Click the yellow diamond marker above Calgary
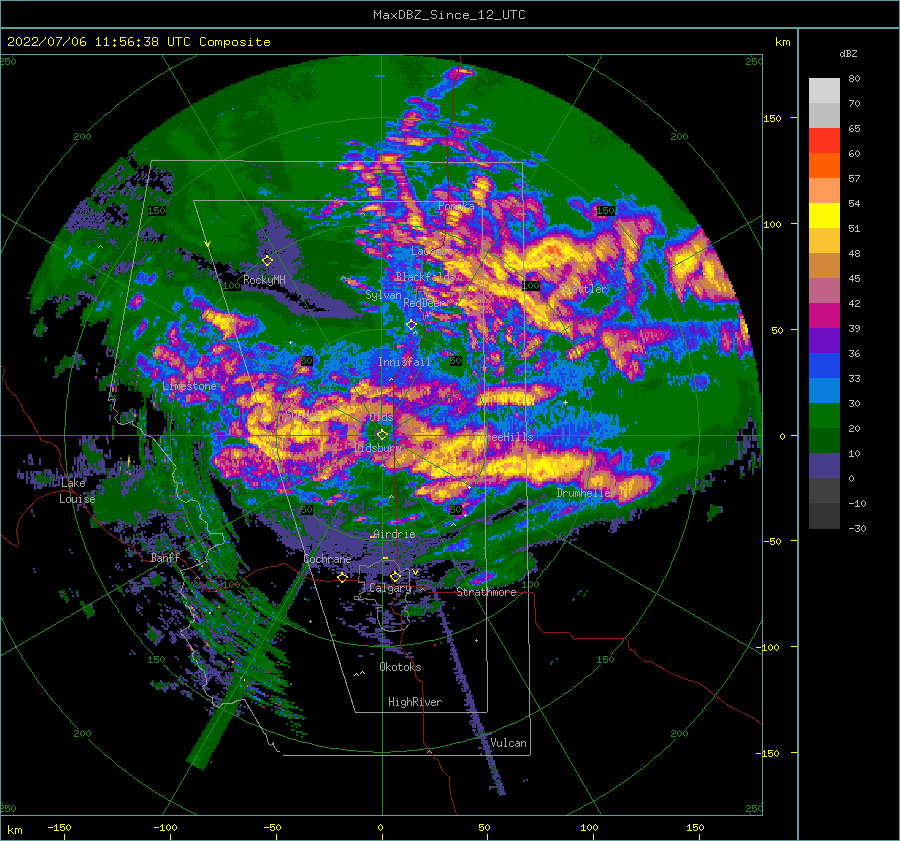900x841 pixels. pyautogui.click(x=395, y=576)
